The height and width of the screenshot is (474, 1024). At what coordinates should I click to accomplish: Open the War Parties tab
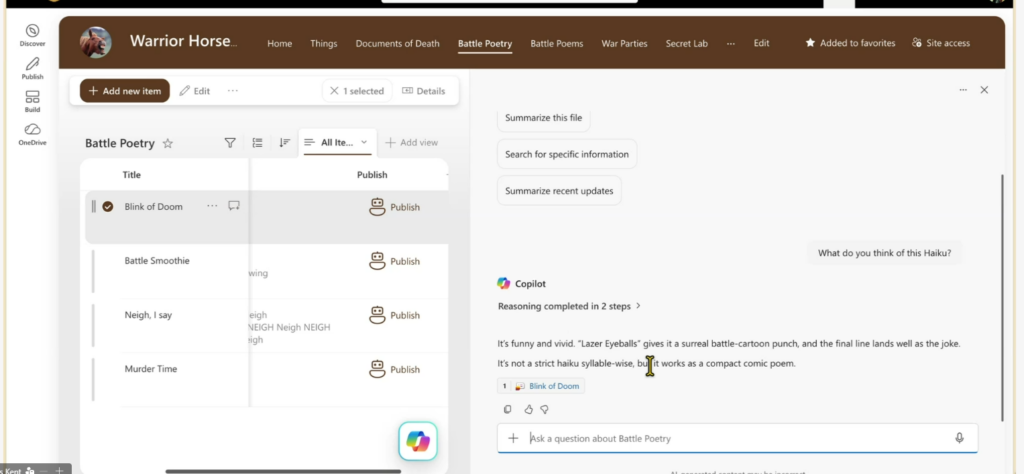tap(624, 43)
